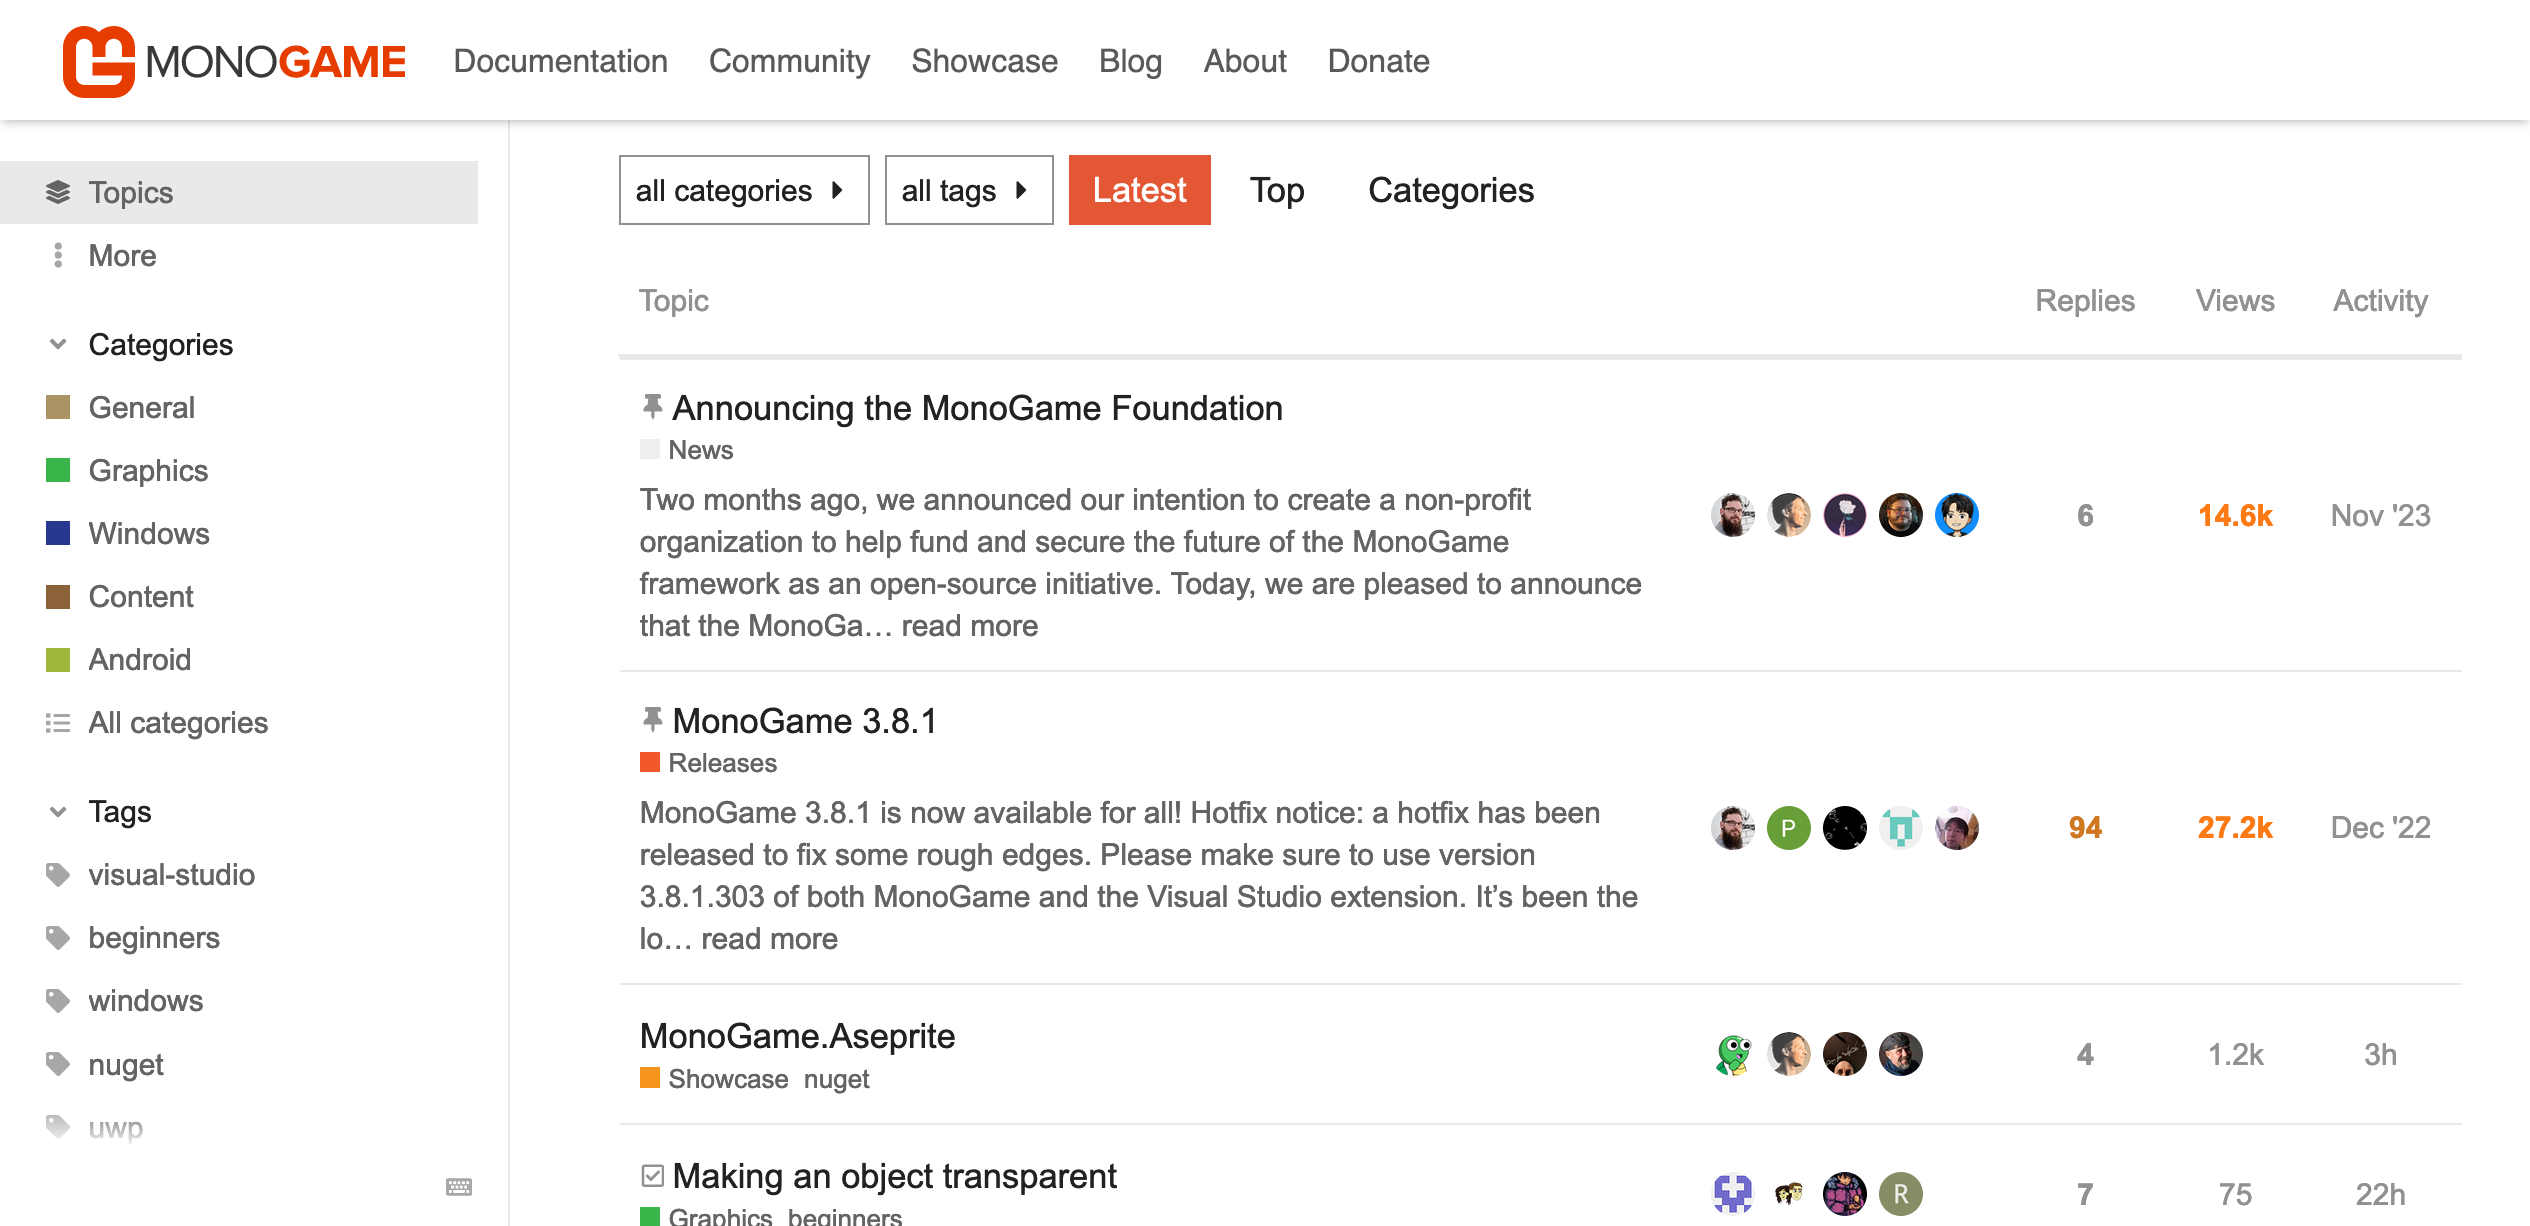2530x1226 pixels.
Task: Open the all categories dropdown
Action: click(743, 190)
